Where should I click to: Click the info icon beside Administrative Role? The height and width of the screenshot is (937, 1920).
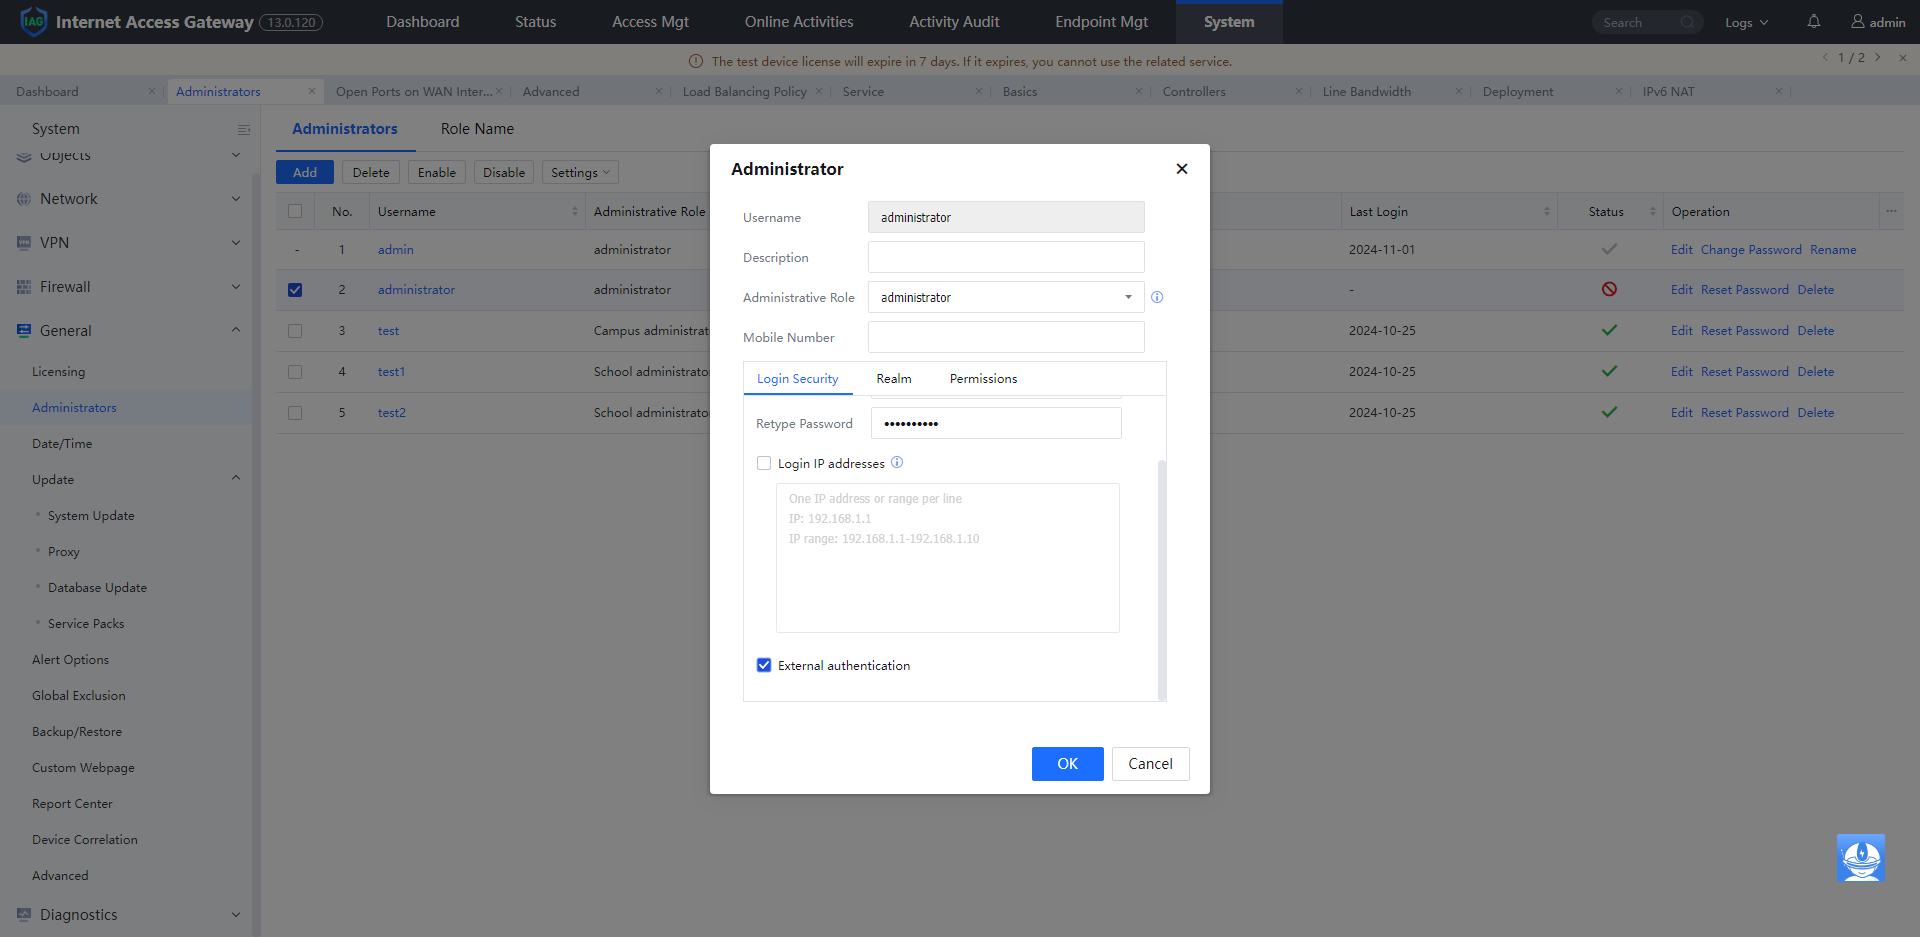tap(1157, 297)
